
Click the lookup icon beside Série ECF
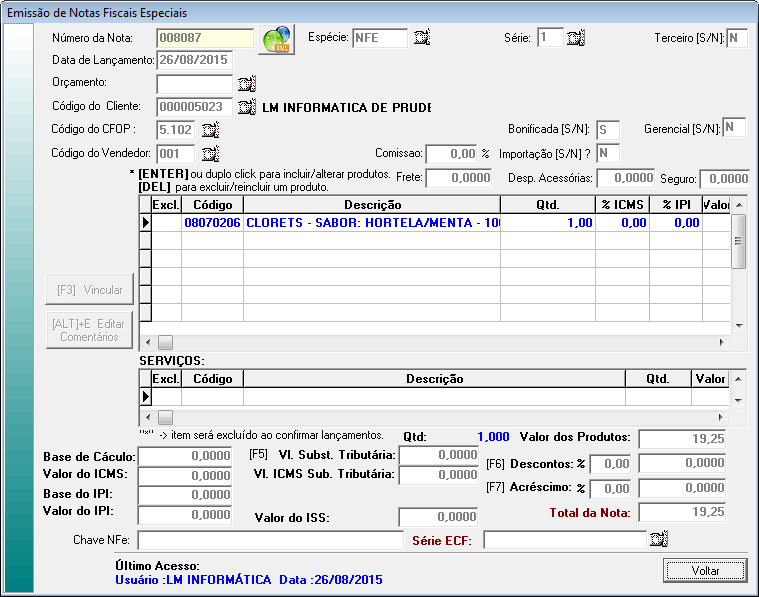pyautogui.click(x=657, y=540)
